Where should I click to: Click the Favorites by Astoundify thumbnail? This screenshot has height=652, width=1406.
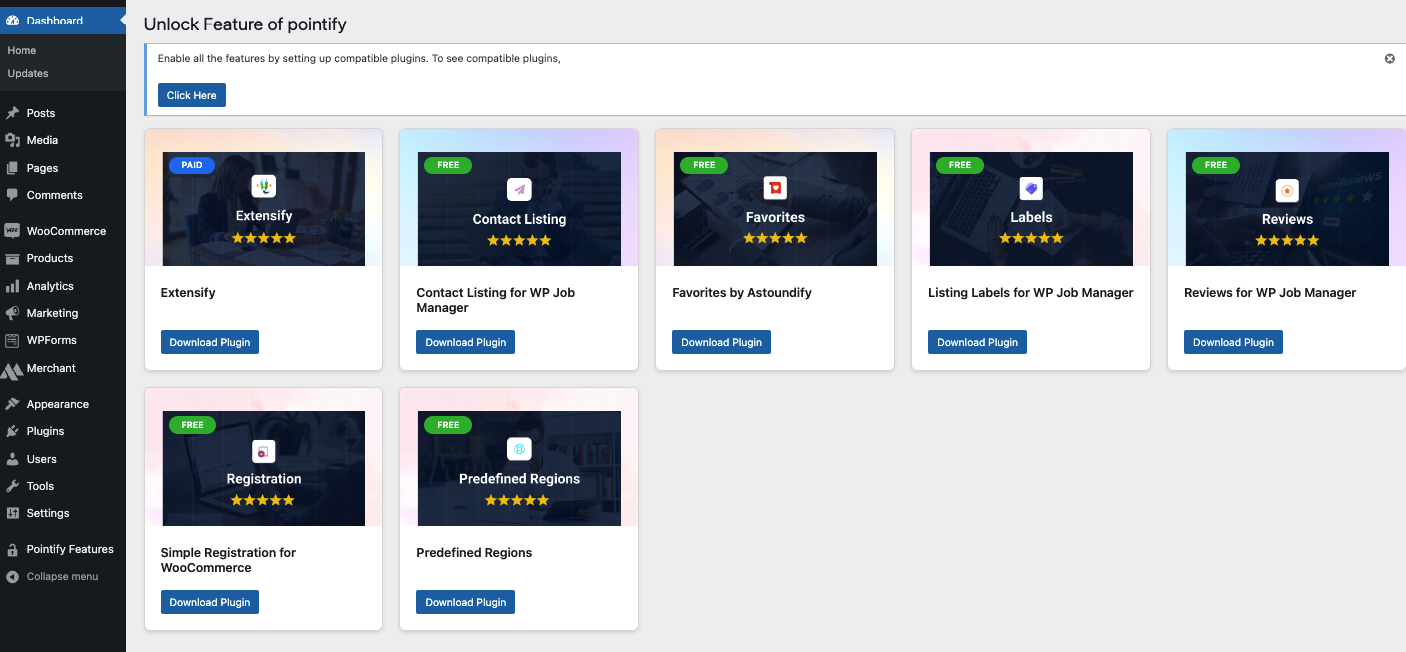point(774,208)
